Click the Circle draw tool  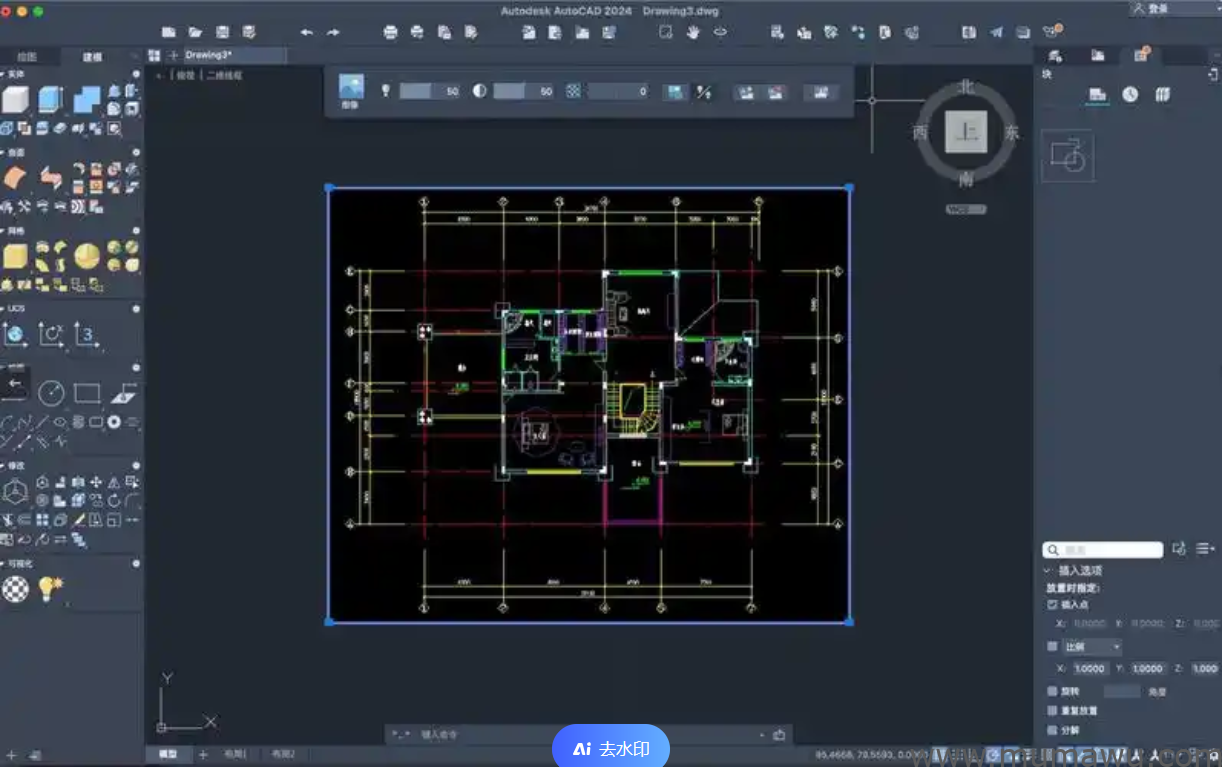point(51,393)
